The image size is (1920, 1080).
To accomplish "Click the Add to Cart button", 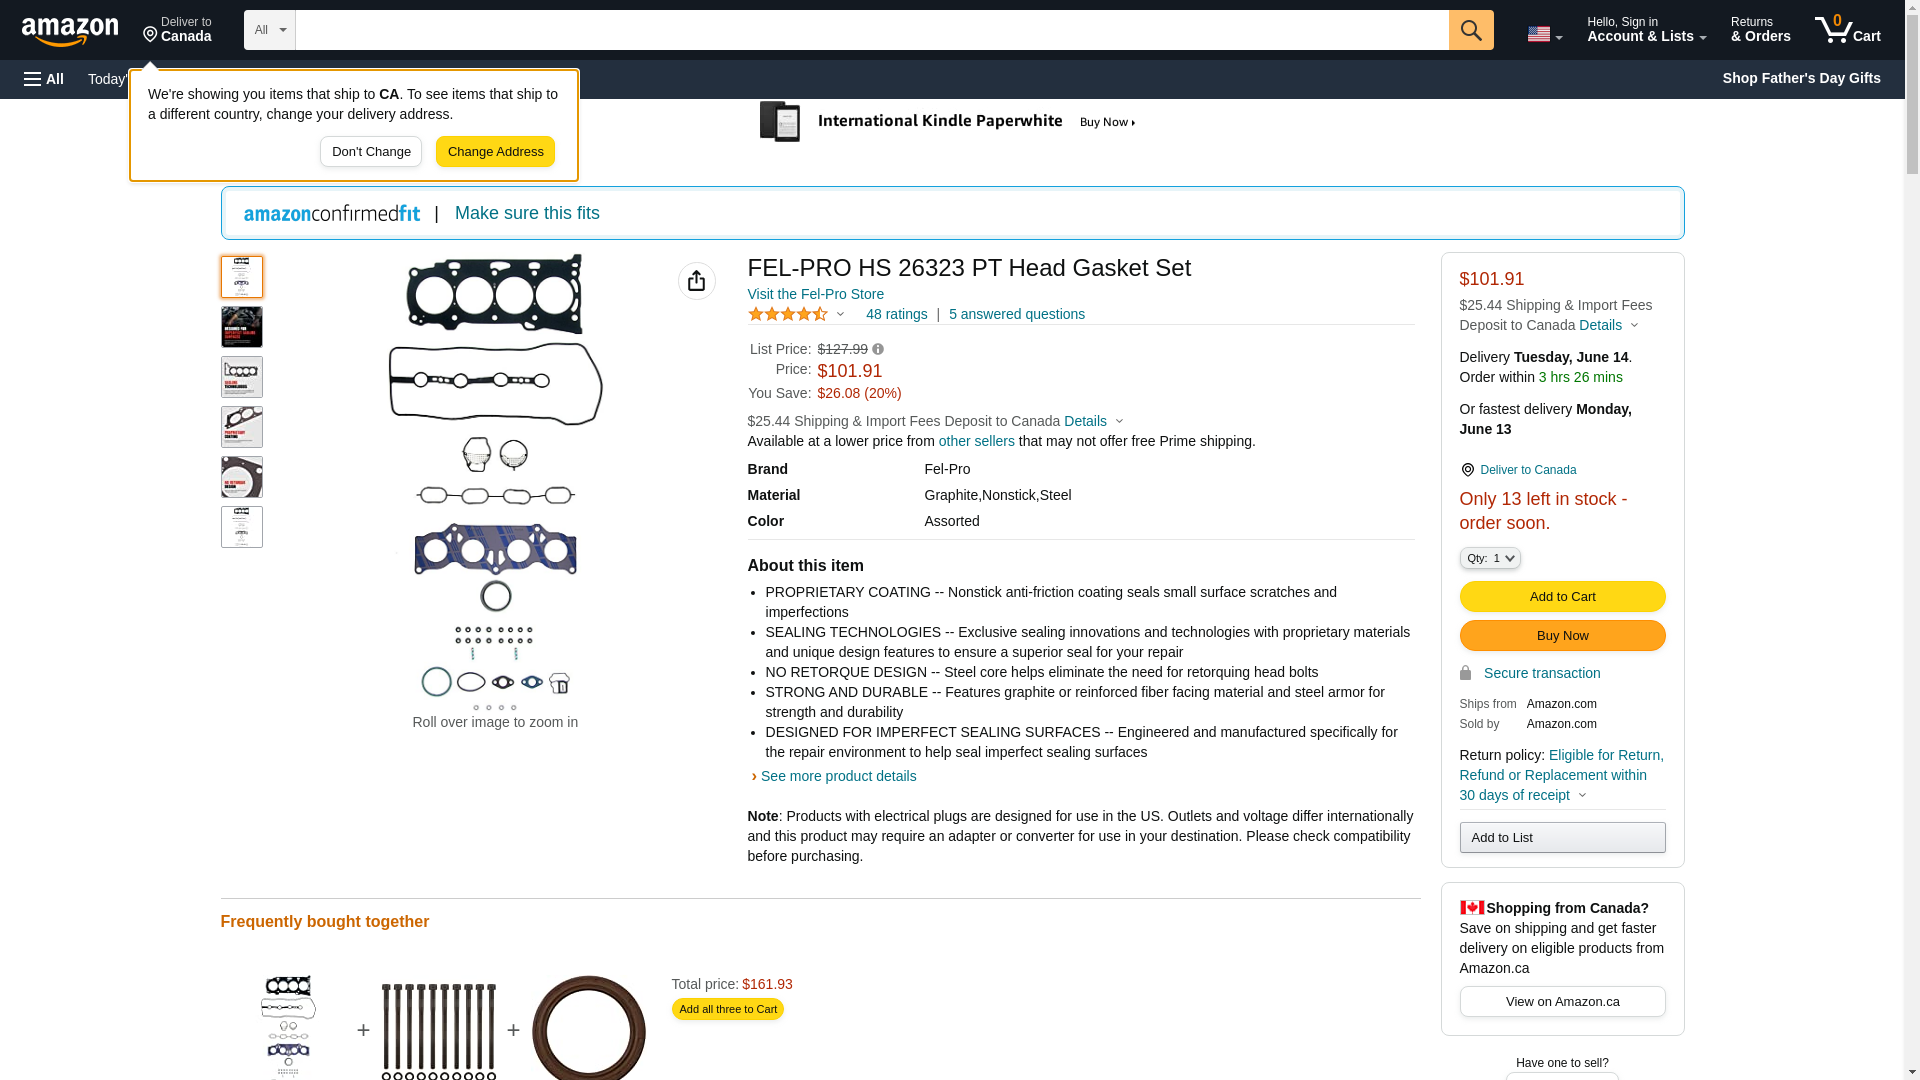I will click(1561, 596).
